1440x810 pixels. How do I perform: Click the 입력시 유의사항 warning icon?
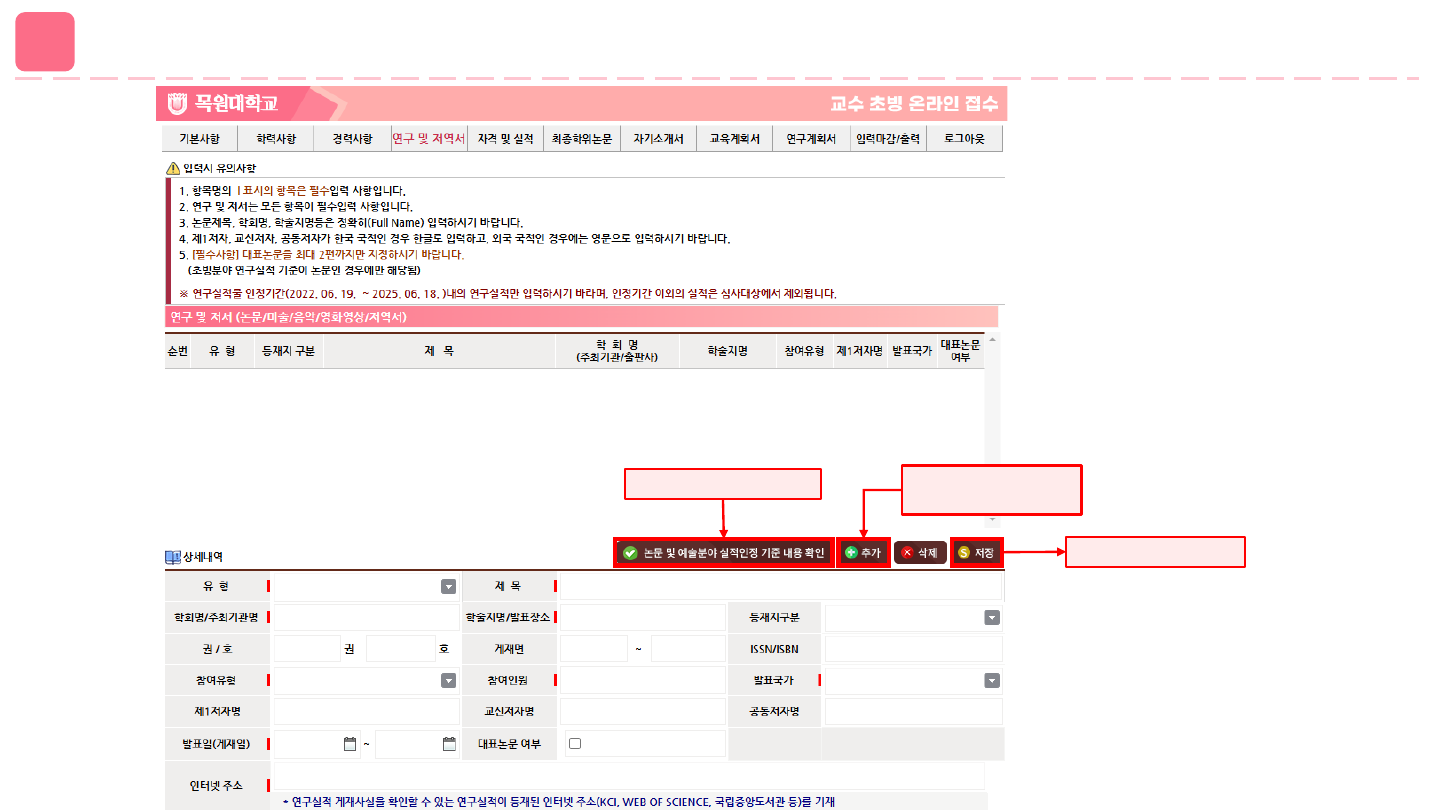[x=173, y=168]
